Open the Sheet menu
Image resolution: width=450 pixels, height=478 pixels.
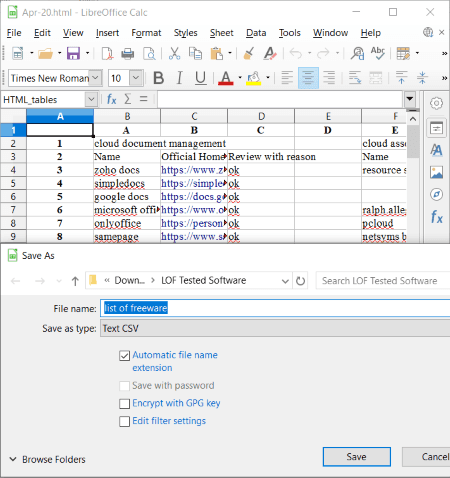click(221, 33)
